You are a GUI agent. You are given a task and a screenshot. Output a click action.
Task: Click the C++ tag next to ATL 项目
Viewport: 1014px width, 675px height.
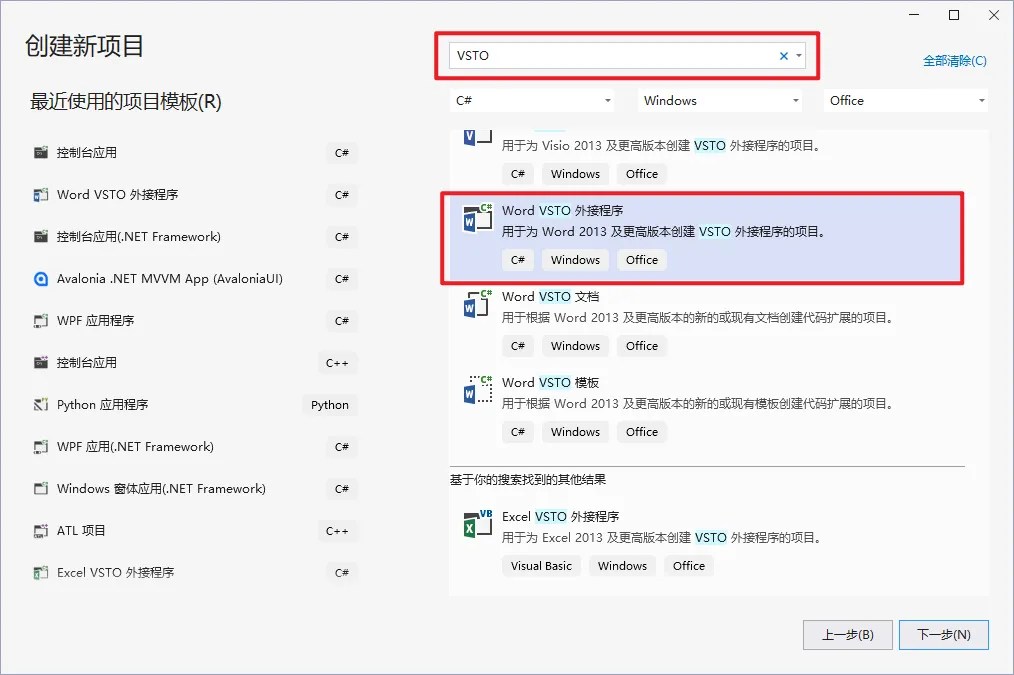tap(337, 531)
